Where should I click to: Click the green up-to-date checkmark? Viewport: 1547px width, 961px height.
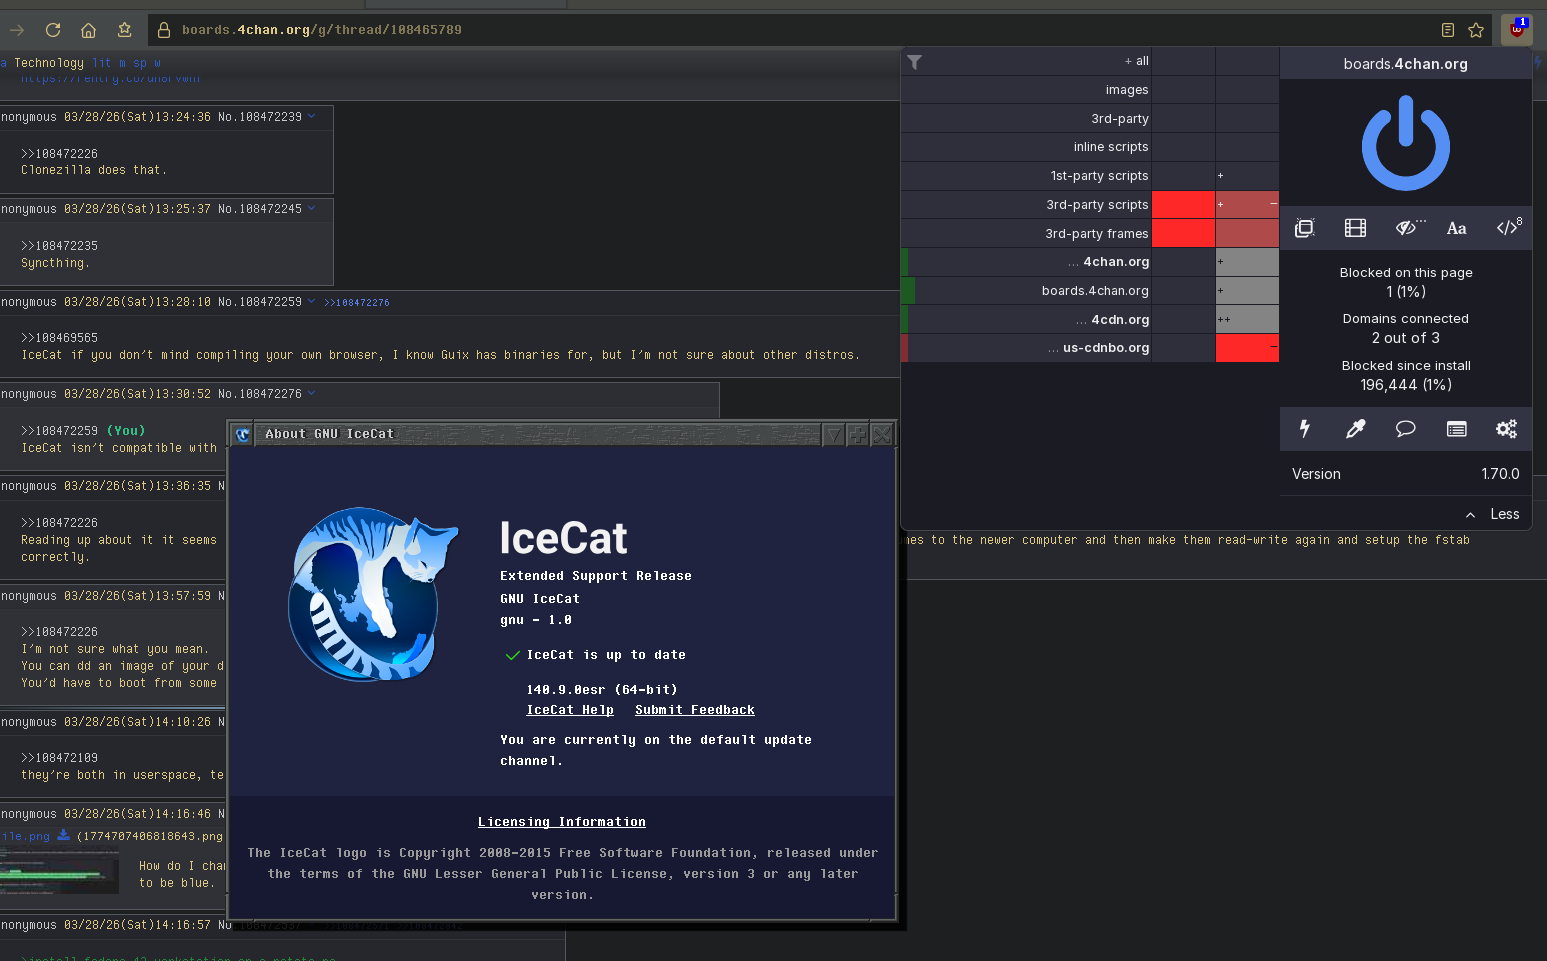pos(512,655)
